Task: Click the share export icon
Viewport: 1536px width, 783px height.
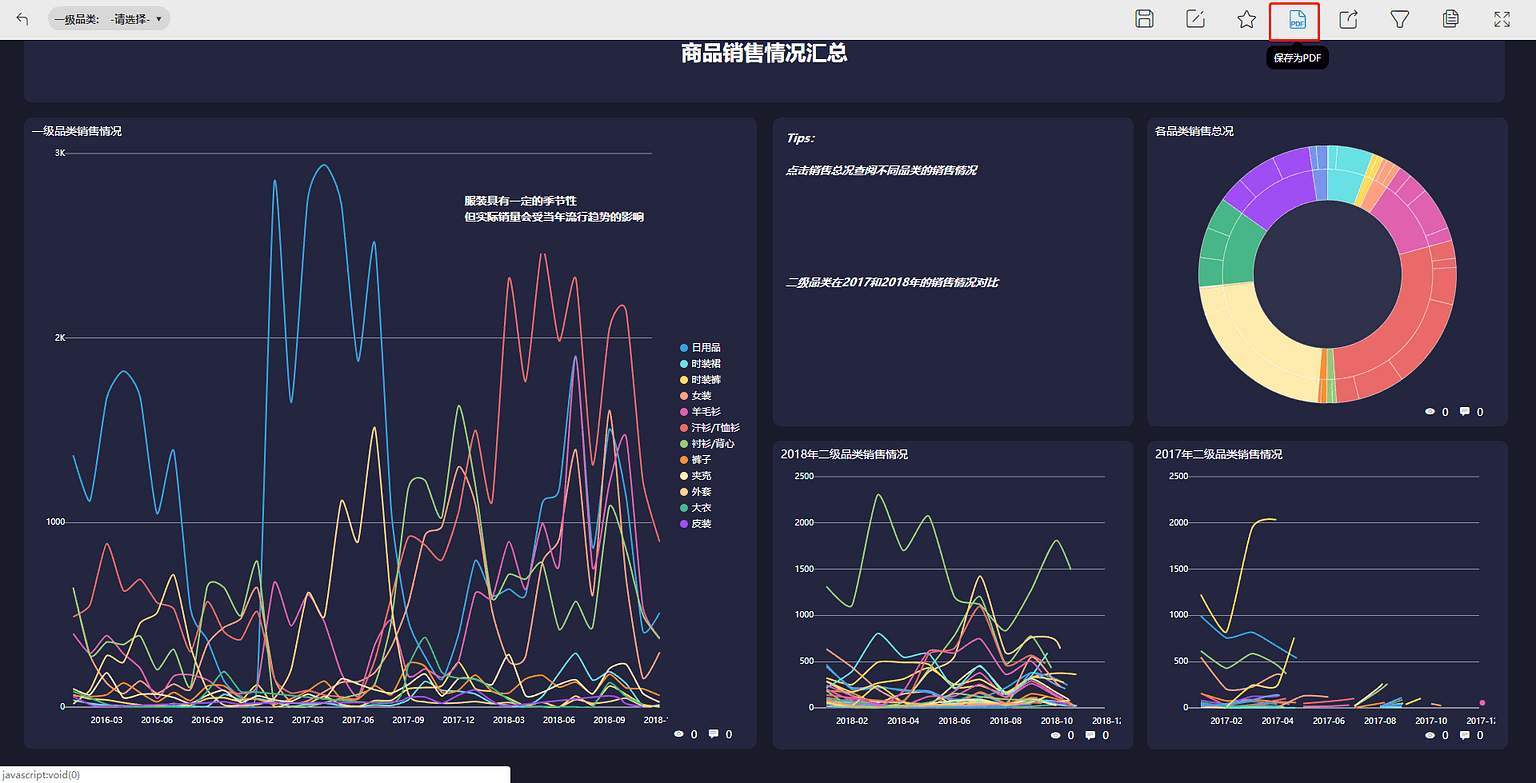Action: point(1348,19)
